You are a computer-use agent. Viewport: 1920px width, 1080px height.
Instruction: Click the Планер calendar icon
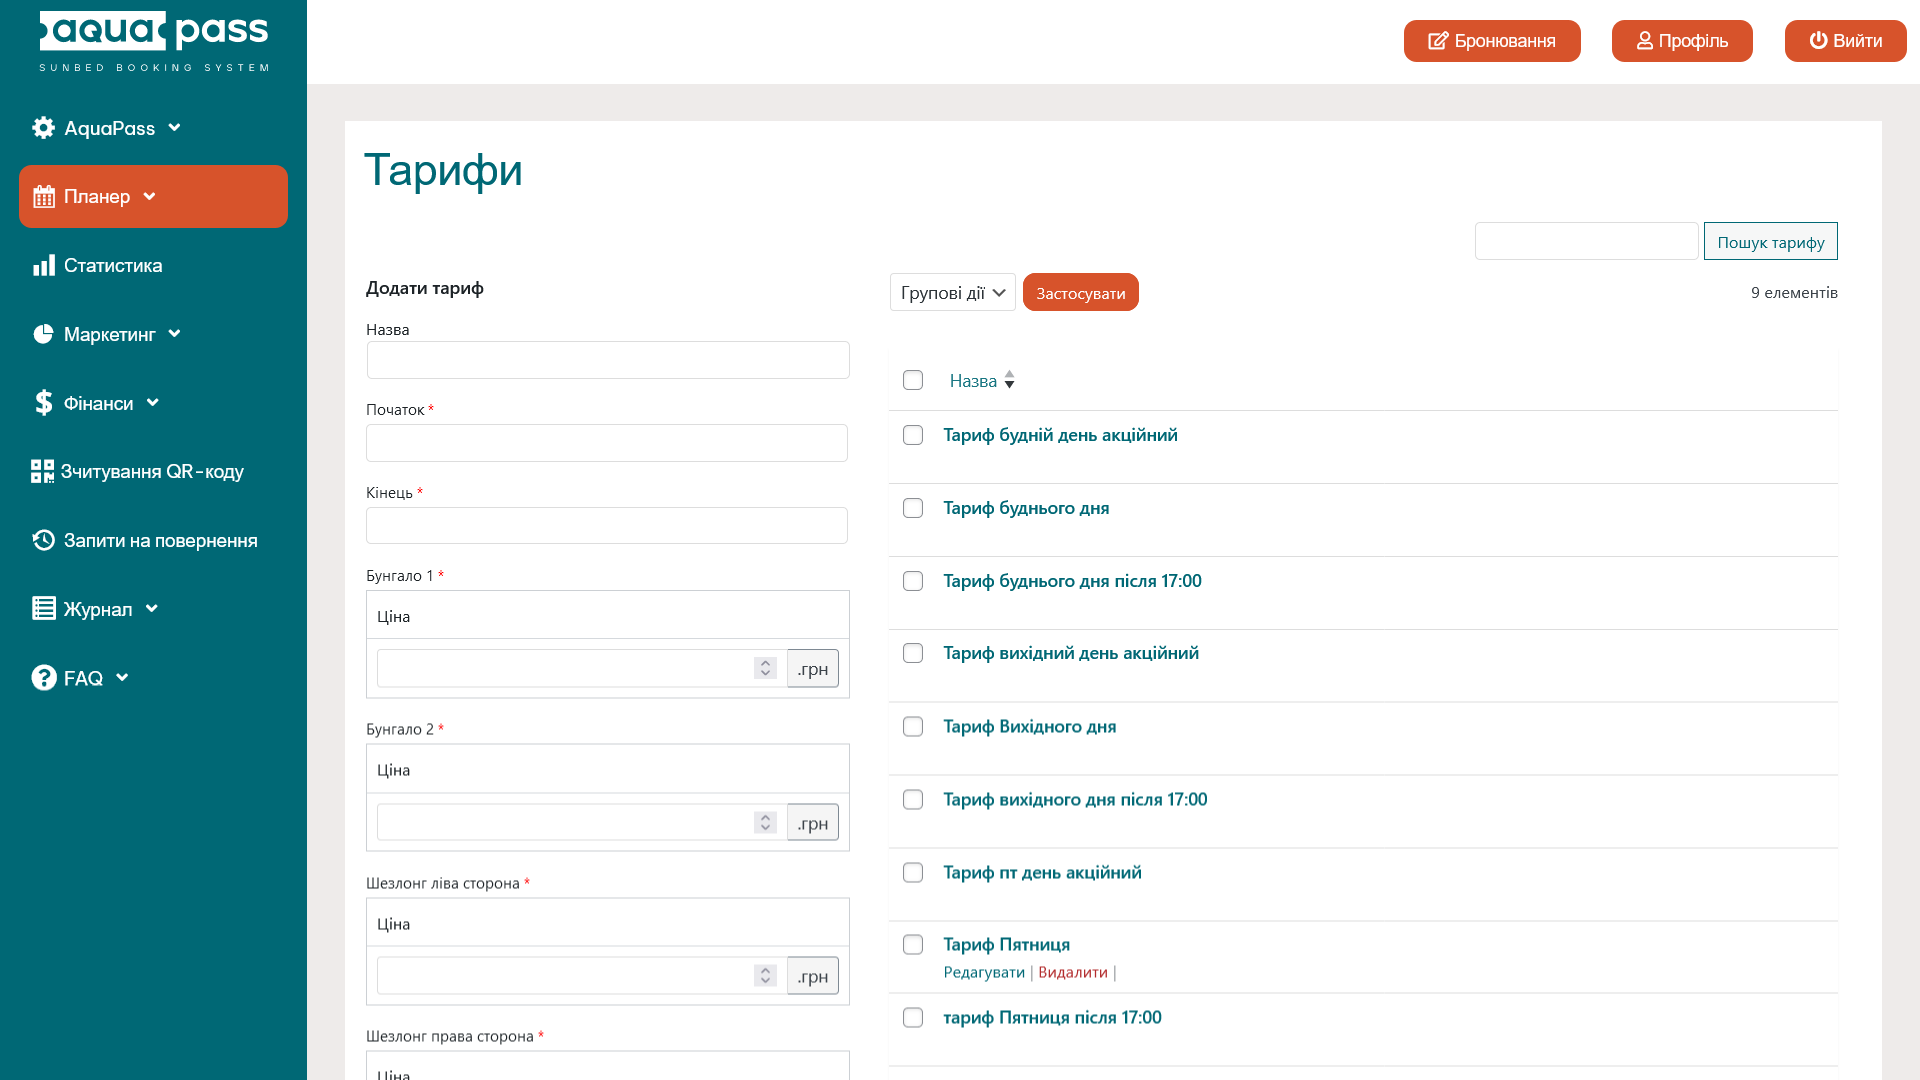click(44, 197)
